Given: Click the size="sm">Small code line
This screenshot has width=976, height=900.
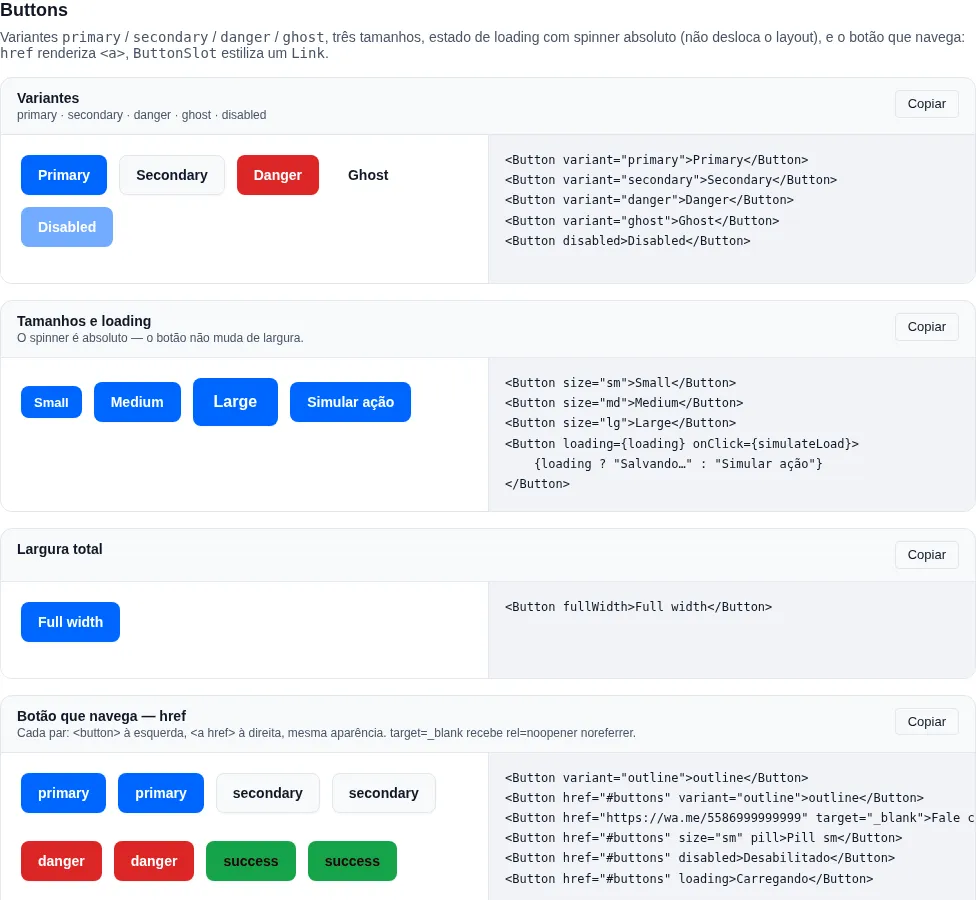Looking at the screenshot, I should pos(620,383).
